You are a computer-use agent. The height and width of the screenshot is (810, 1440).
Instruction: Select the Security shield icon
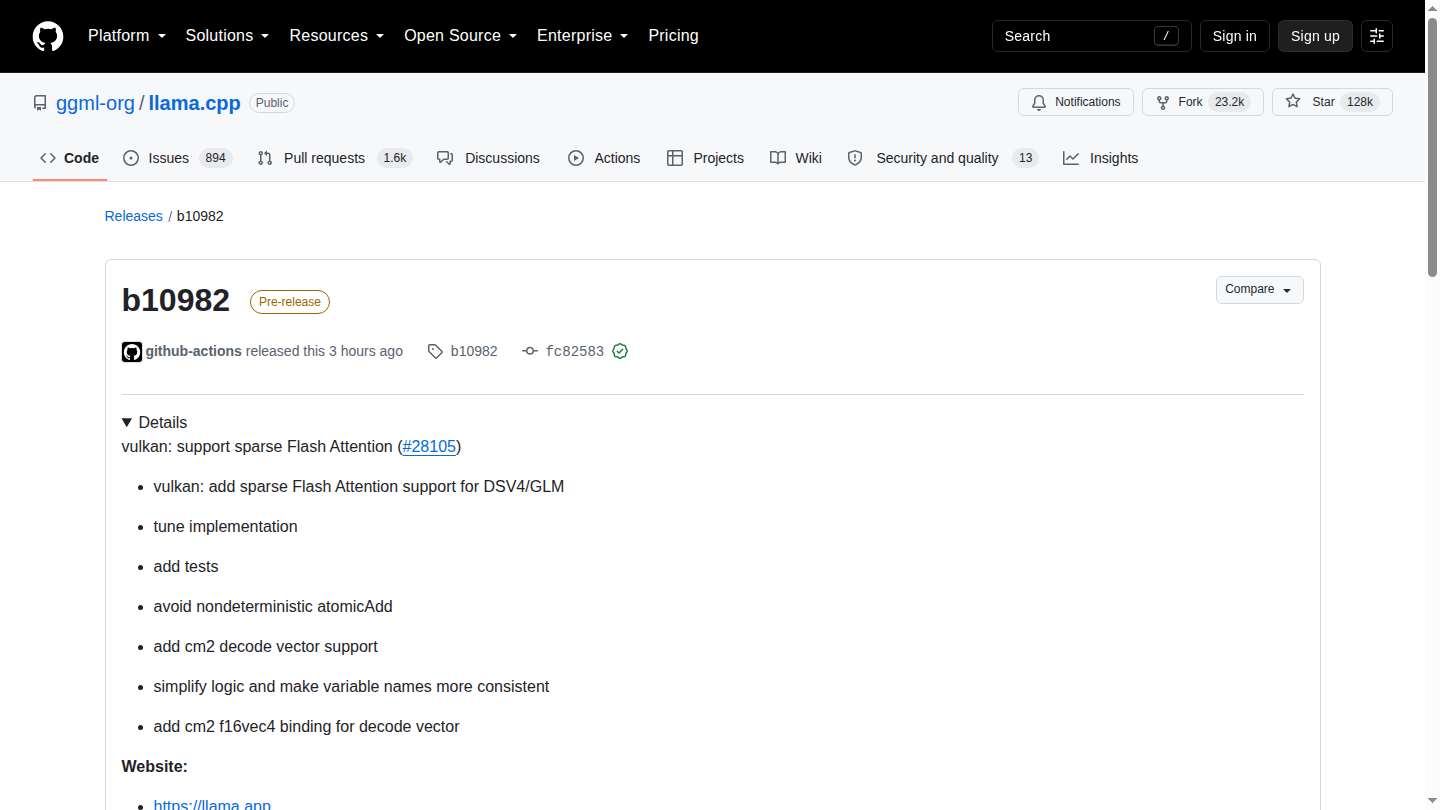(855, 158)
